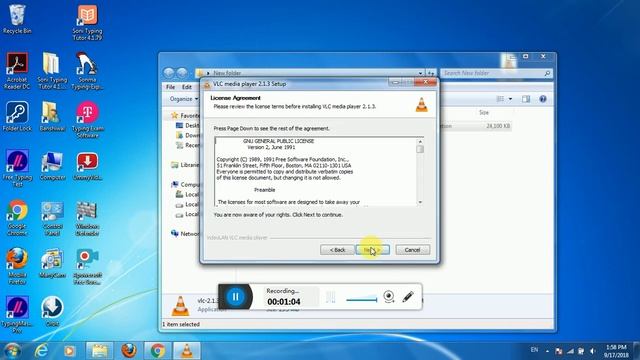Viewport: 640px width, 360px height.
Task: Switch to Chrome in the taskbar
Action: pos(158,351)
